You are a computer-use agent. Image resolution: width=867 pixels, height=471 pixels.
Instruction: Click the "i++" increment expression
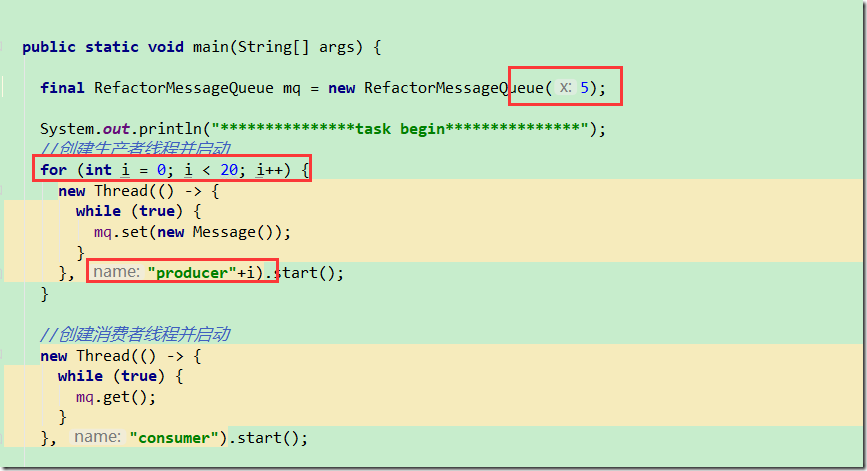[269, 170]
